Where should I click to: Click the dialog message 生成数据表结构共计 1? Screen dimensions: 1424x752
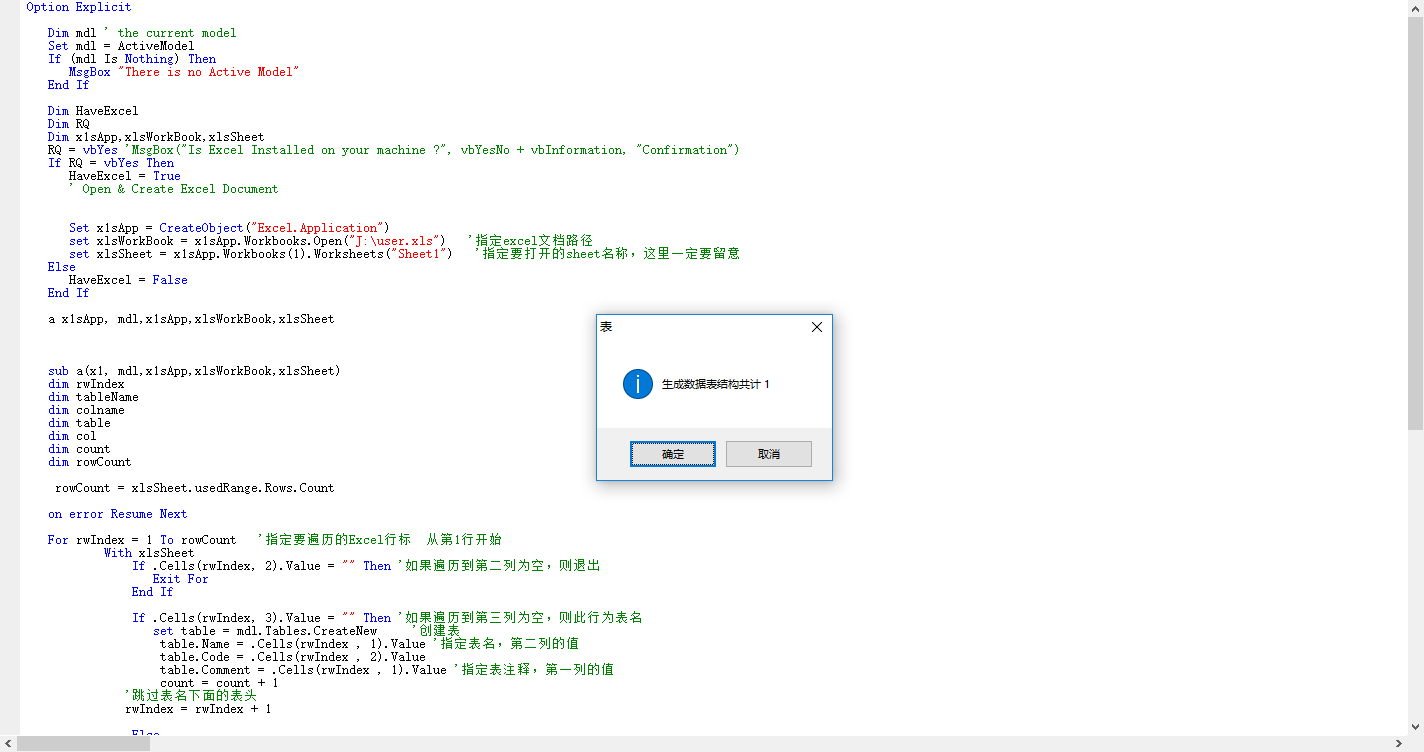(x=716, y=384)
